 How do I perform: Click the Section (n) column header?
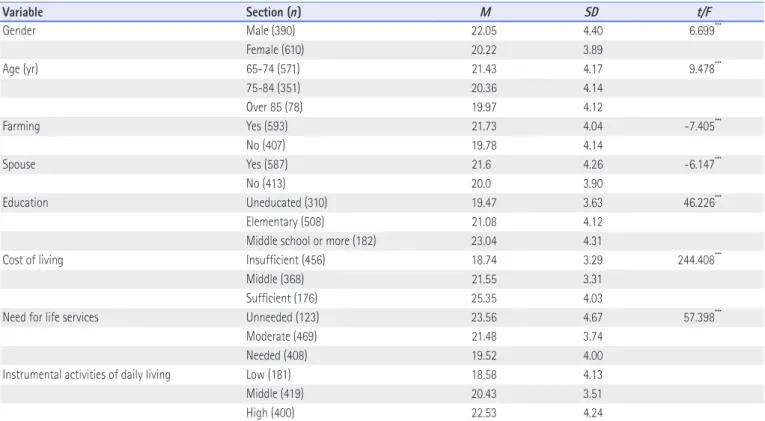coord(273,12)
